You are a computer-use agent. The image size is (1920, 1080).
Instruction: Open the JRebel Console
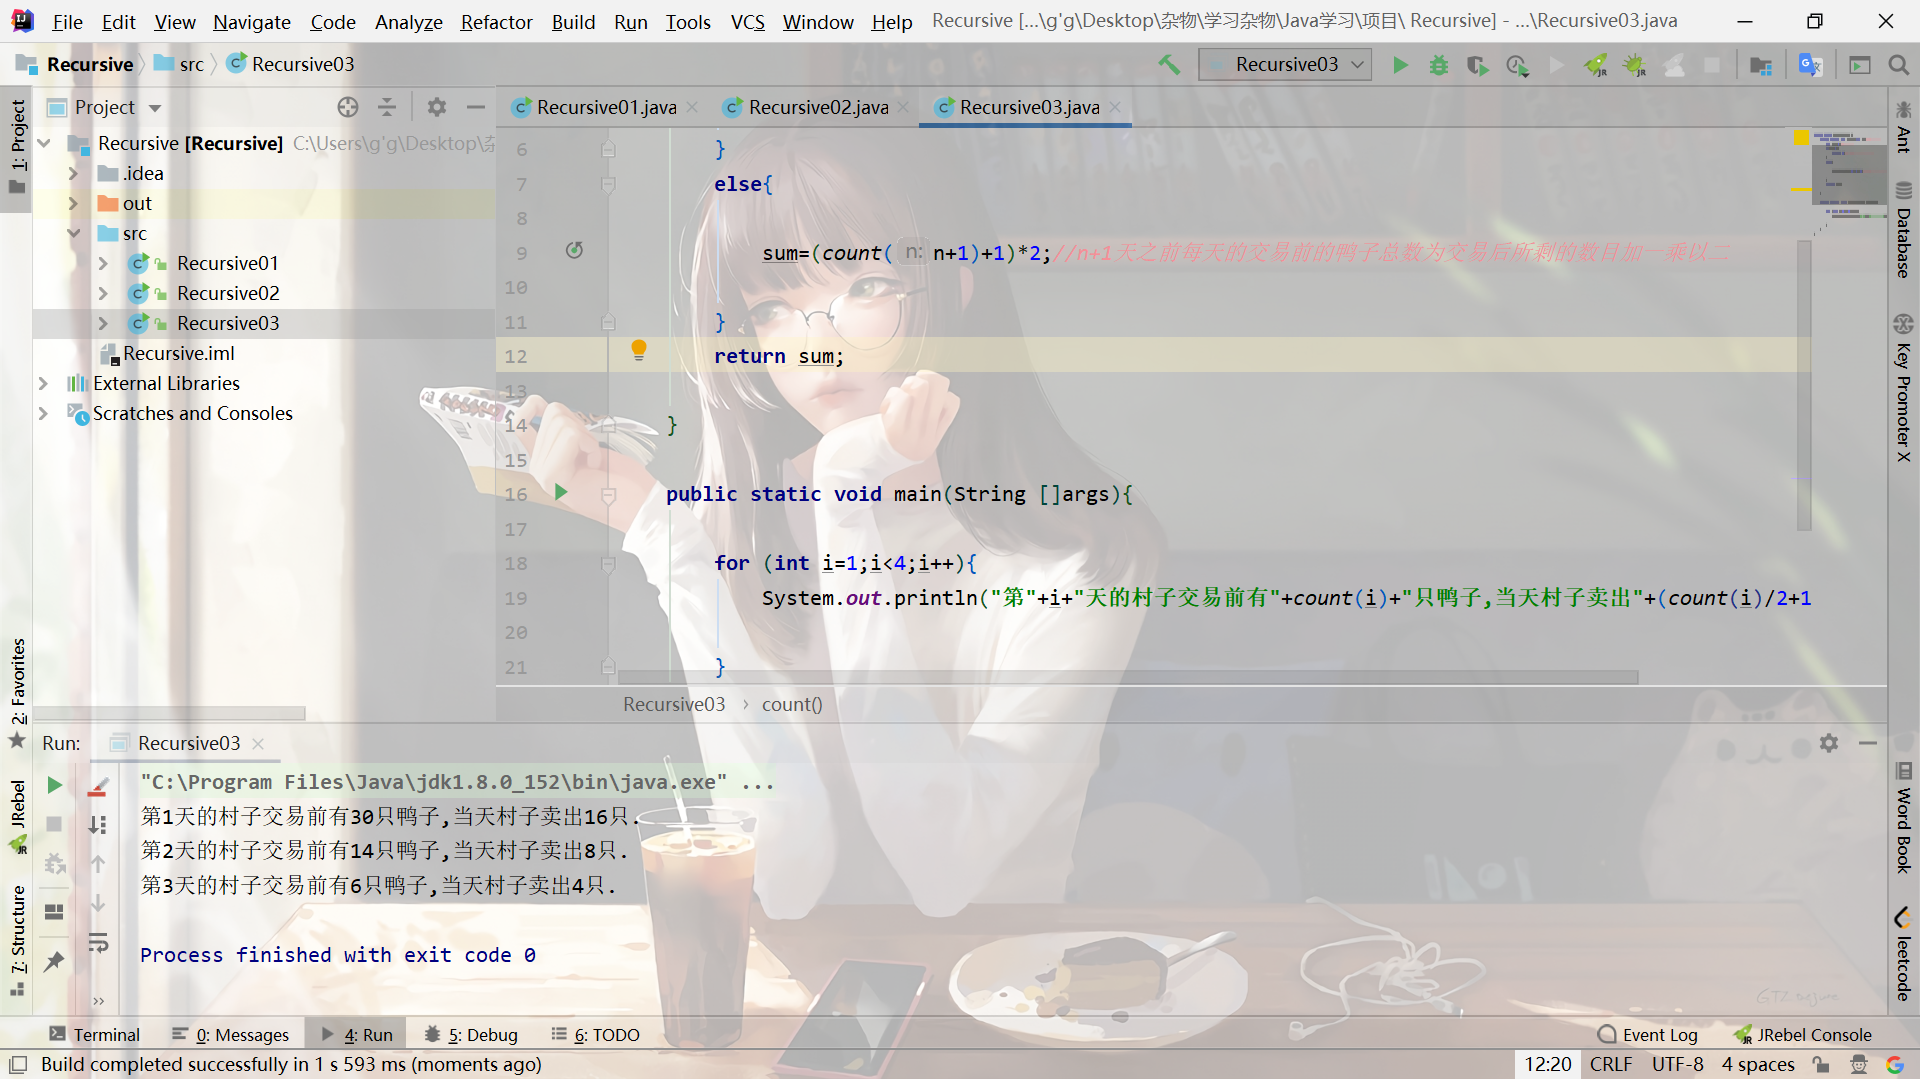(1802, 1035)
